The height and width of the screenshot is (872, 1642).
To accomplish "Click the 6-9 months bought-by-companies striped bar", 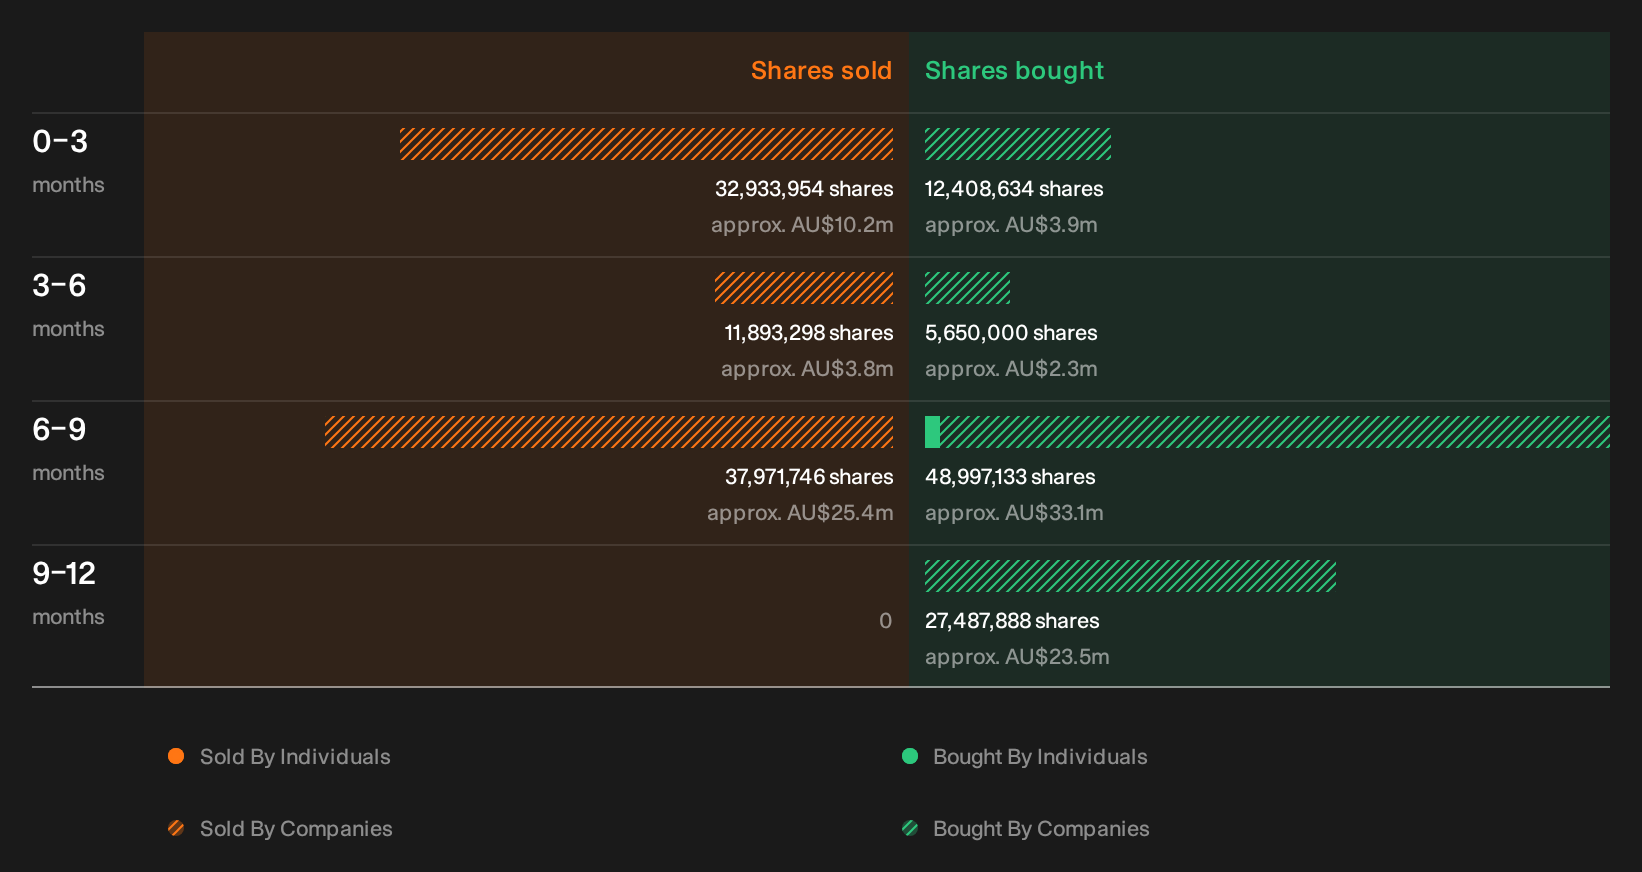I will pos(1275,432).
